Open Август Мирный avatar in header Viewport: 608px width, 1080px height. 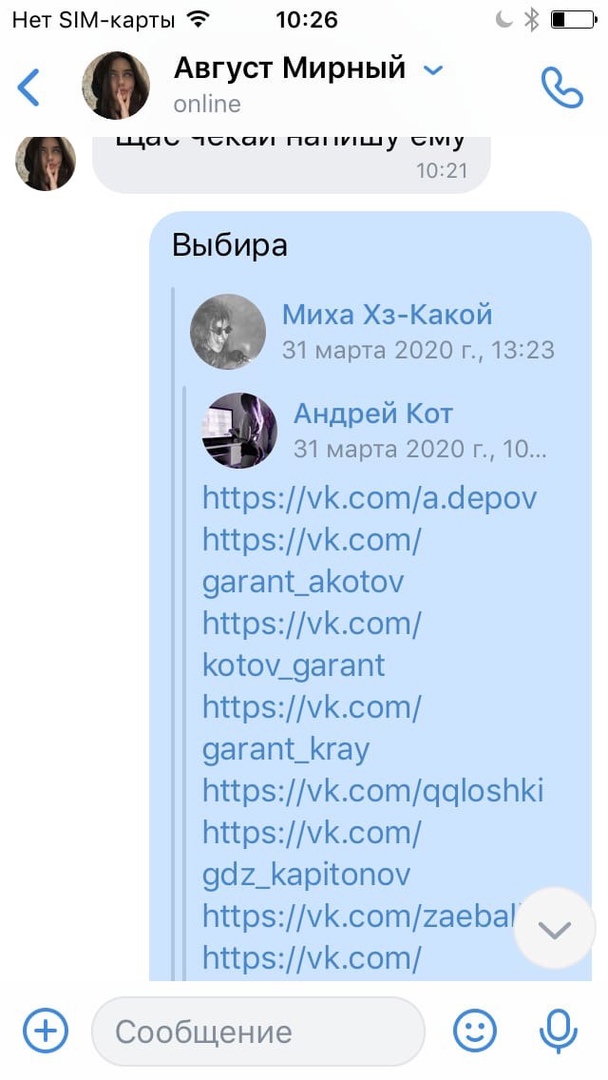click(x=116, y=85)
